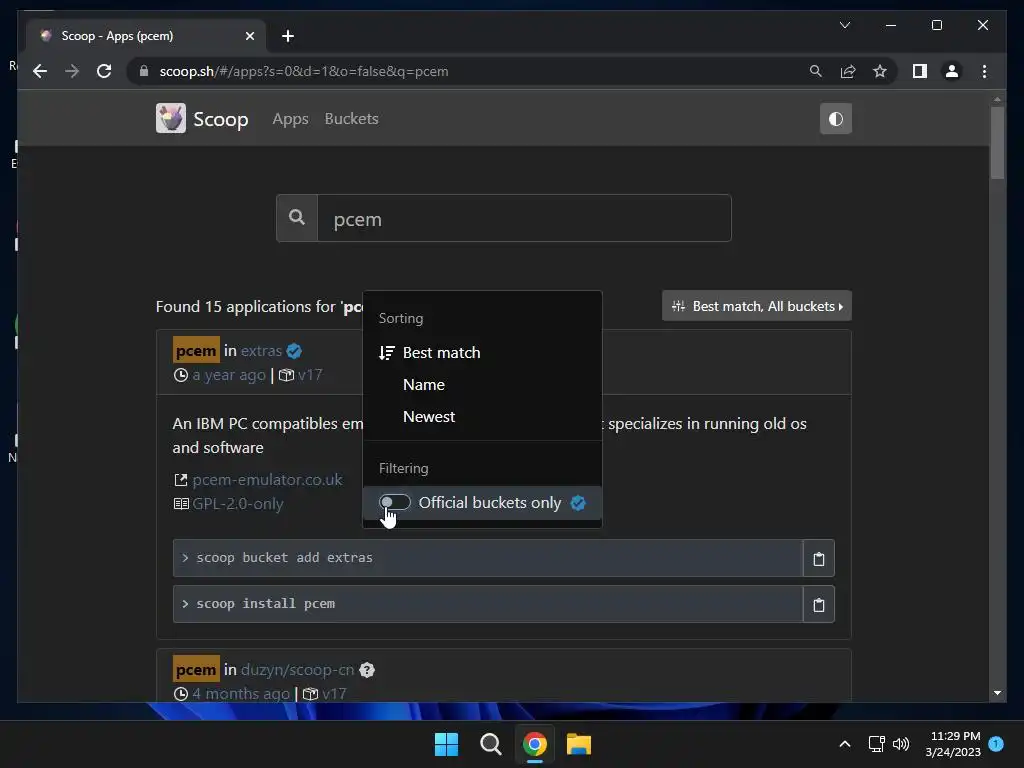Open the Buckets navigation link
The image size is (1024, 768).
tap(351, 119)
